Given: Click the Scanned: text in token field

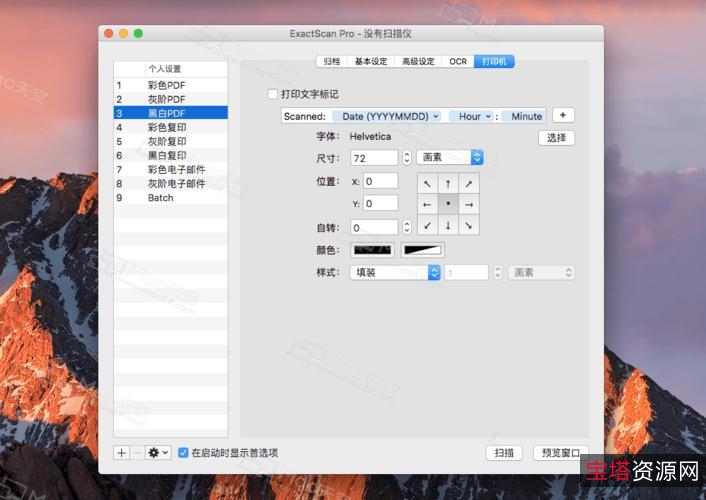Looking at the screenshot, I should (304, 116).
